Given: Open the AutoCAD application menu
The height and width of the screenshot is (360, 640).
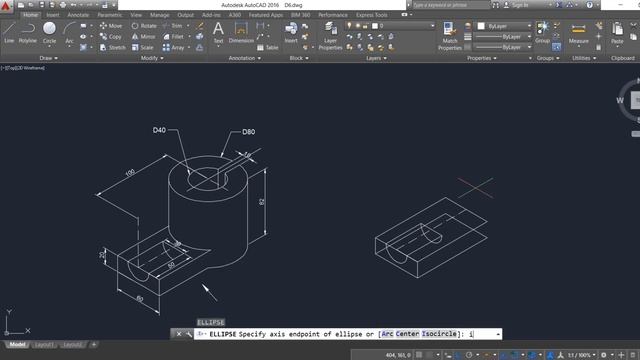Looking at the screenshot, I should click(x=6, y=6).
